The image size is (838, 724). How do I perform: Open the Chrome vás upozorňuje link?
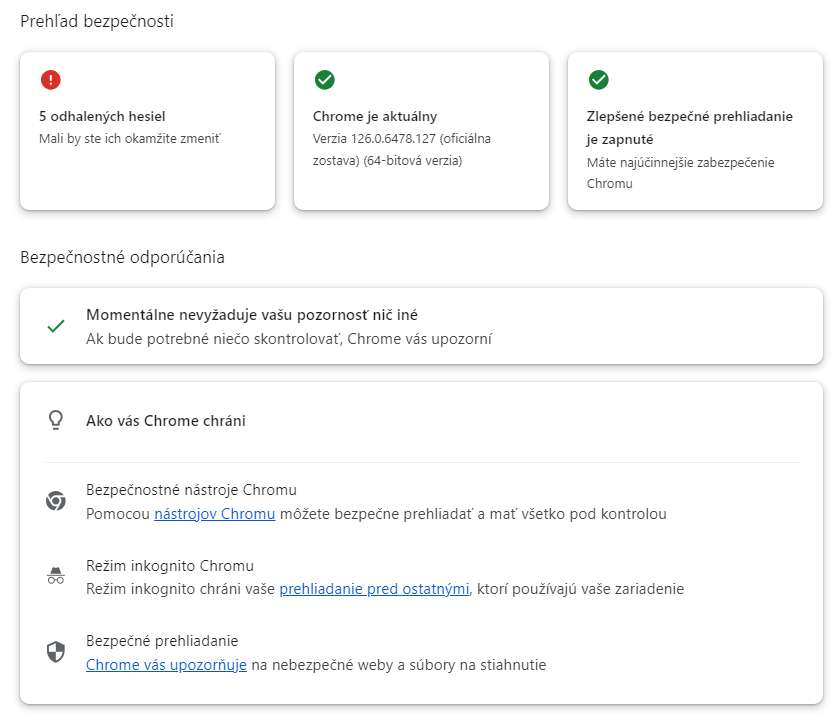tap(166, 665)
